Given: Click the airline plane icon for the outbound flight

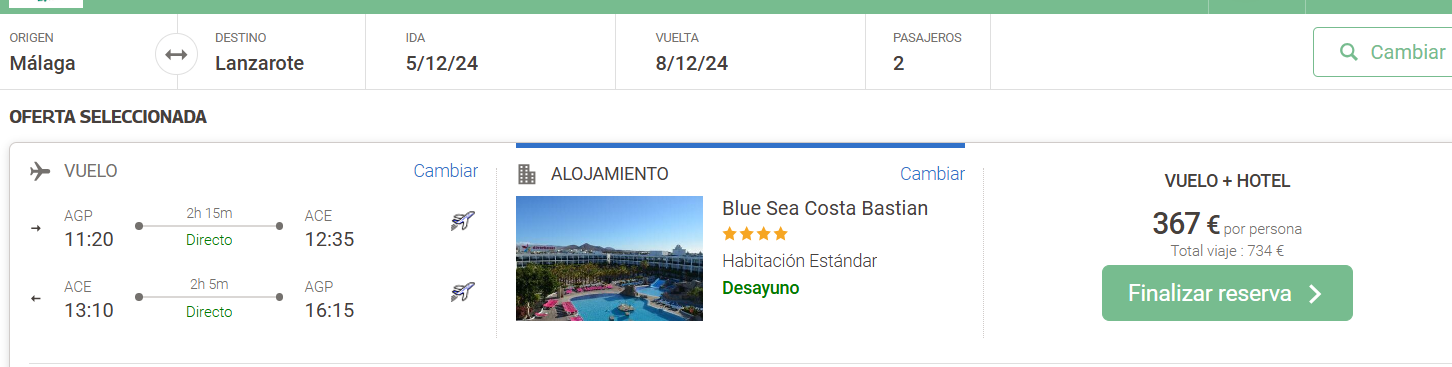Looking at the screenshot, I should 462,221.
